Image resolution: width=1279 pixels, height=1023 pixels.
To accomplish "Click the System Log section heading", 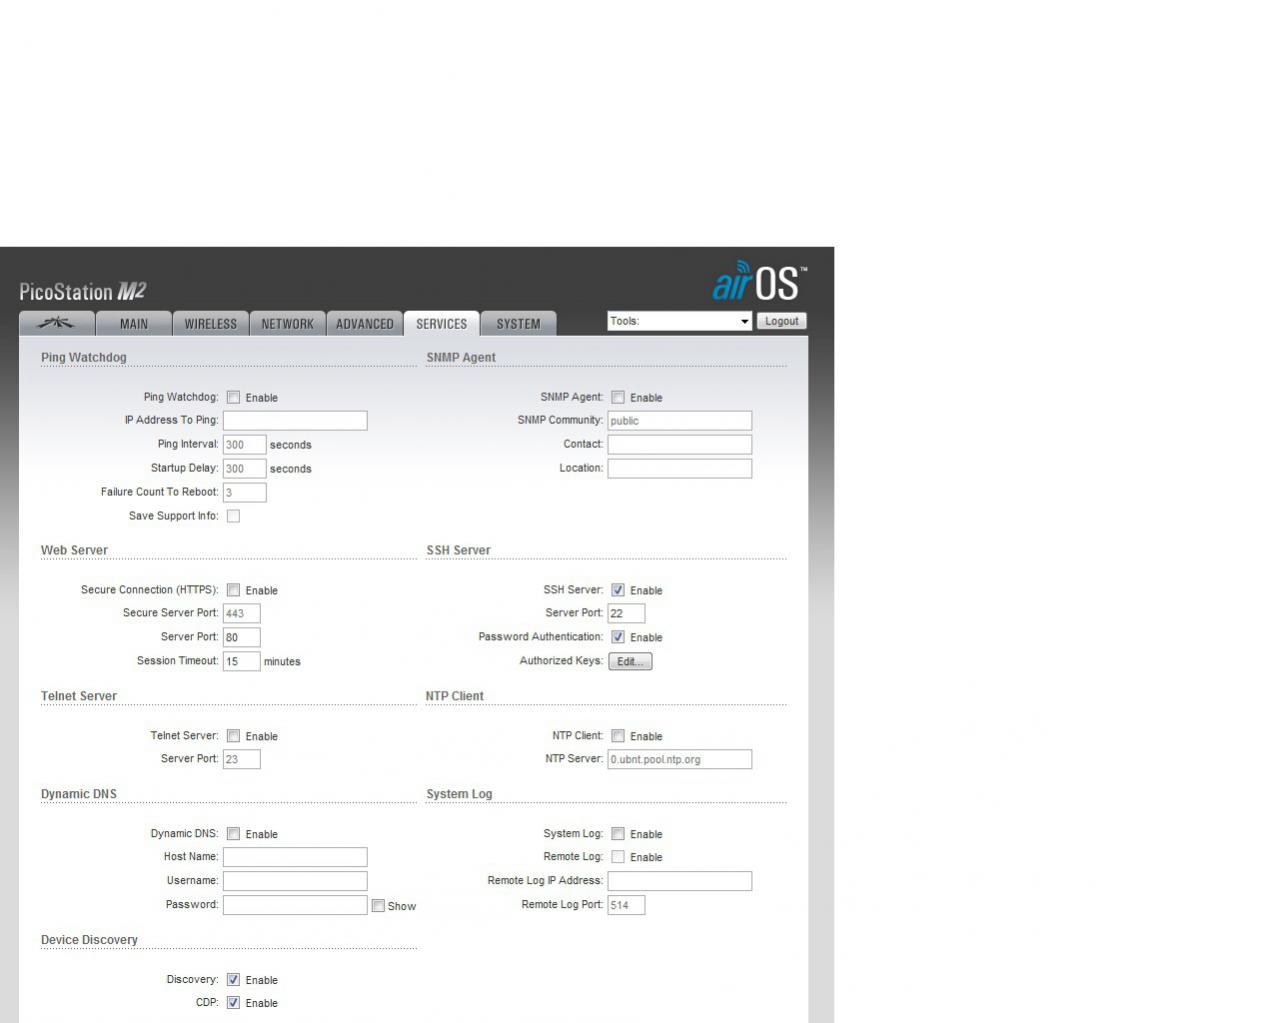I will click(459, 795).
